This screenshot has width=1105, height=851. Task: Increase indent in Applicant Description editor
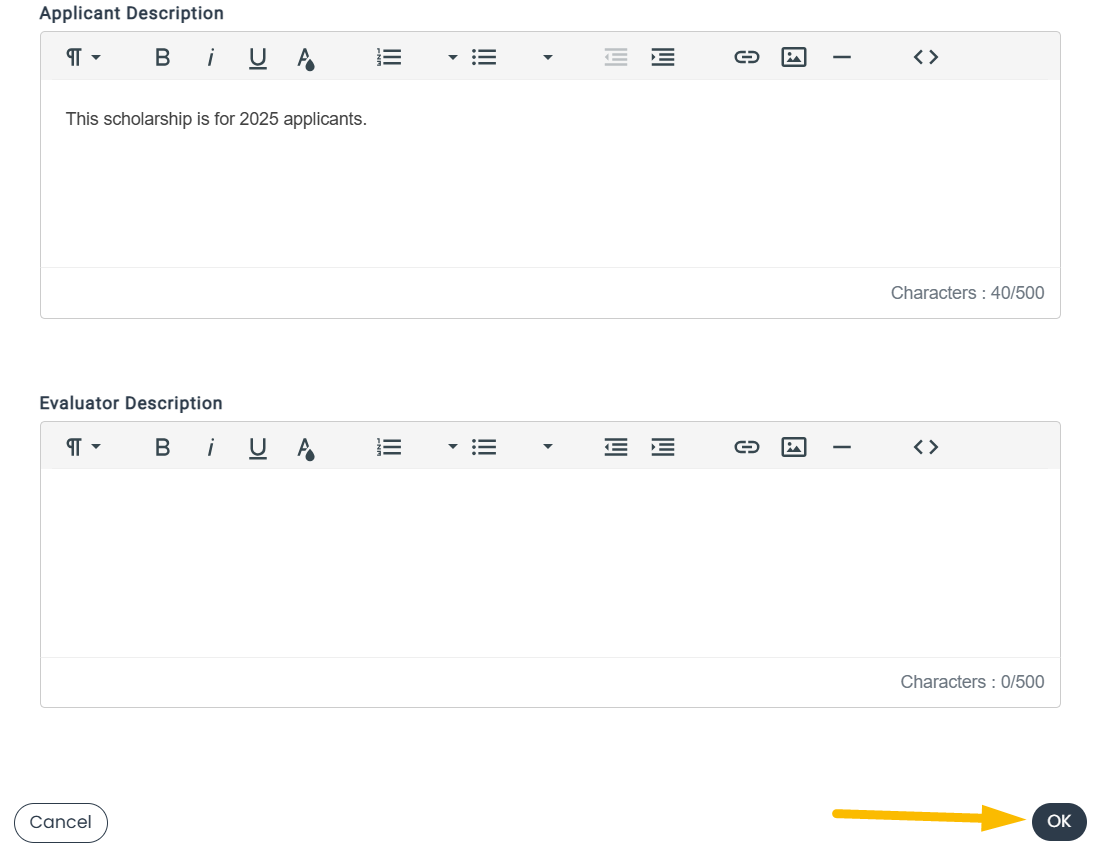(x=663, y=57)
